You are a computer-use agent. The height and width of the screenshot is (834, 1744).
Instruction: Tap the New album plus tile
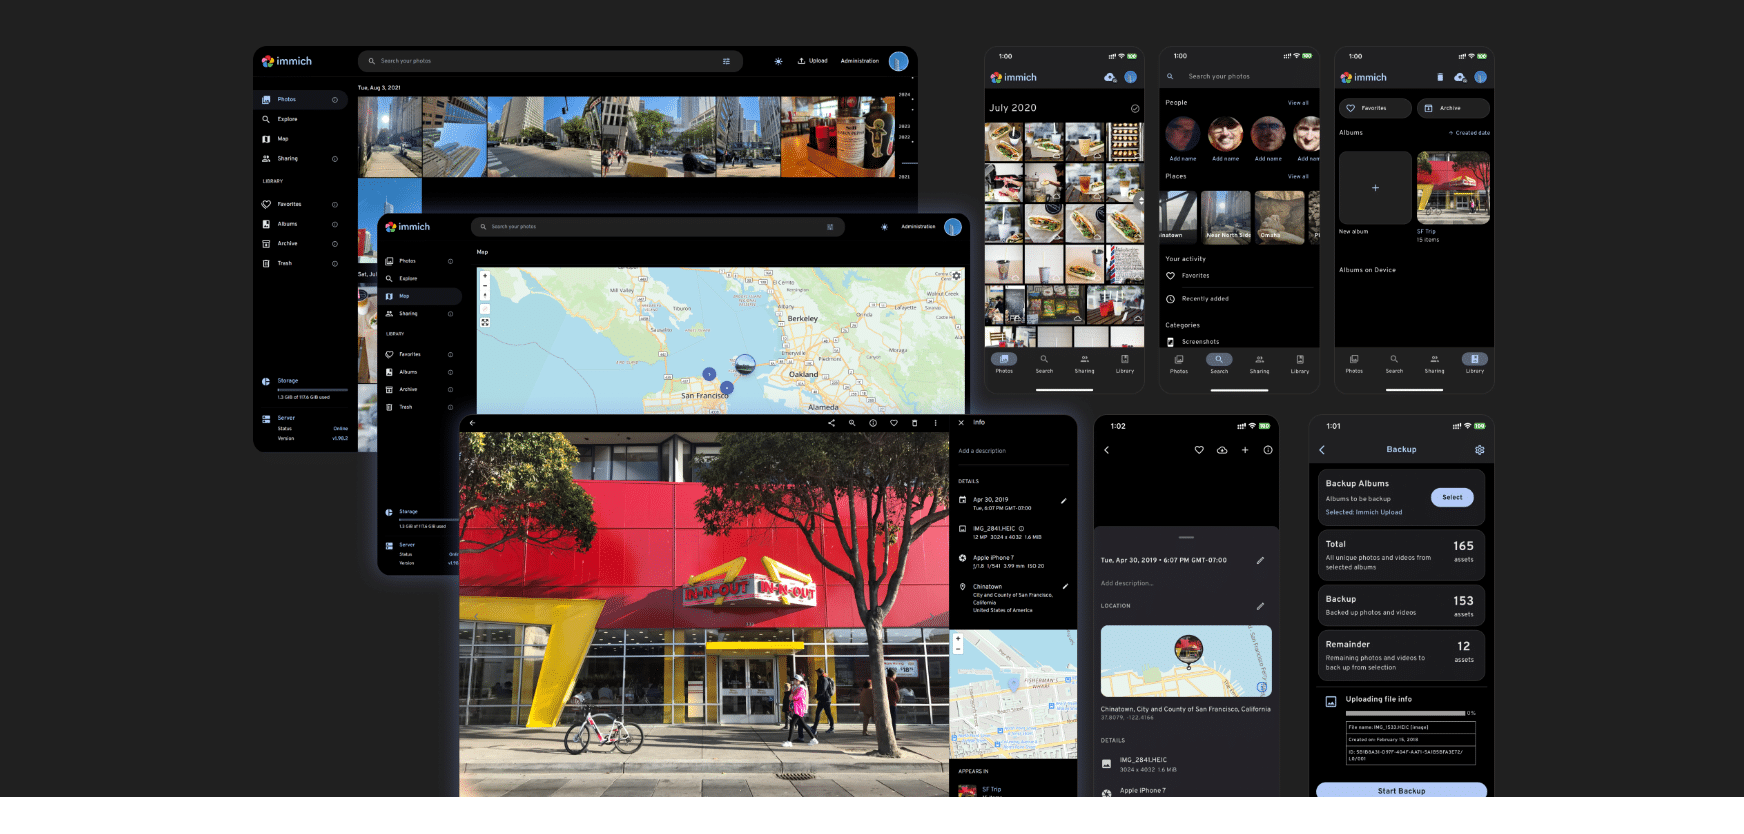[x=1375, y=188]
